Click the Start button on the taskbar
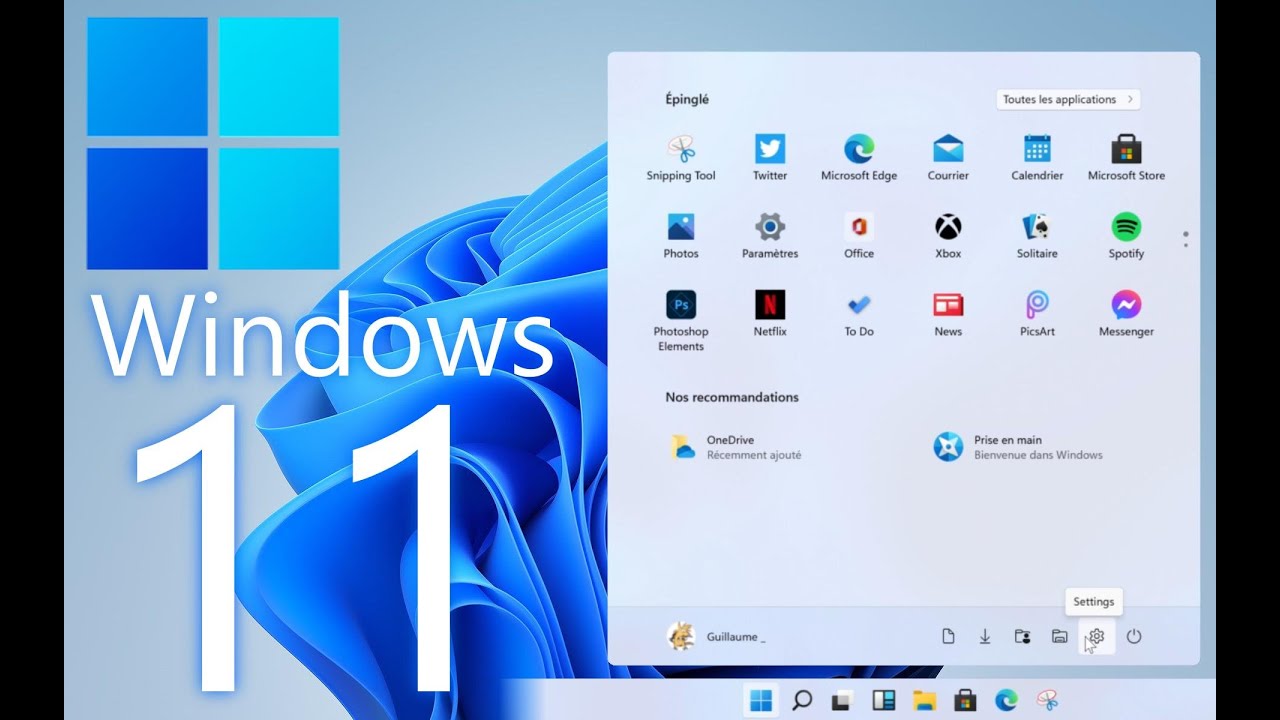This screenshot has height=720, width=1280. click(761, 700)
